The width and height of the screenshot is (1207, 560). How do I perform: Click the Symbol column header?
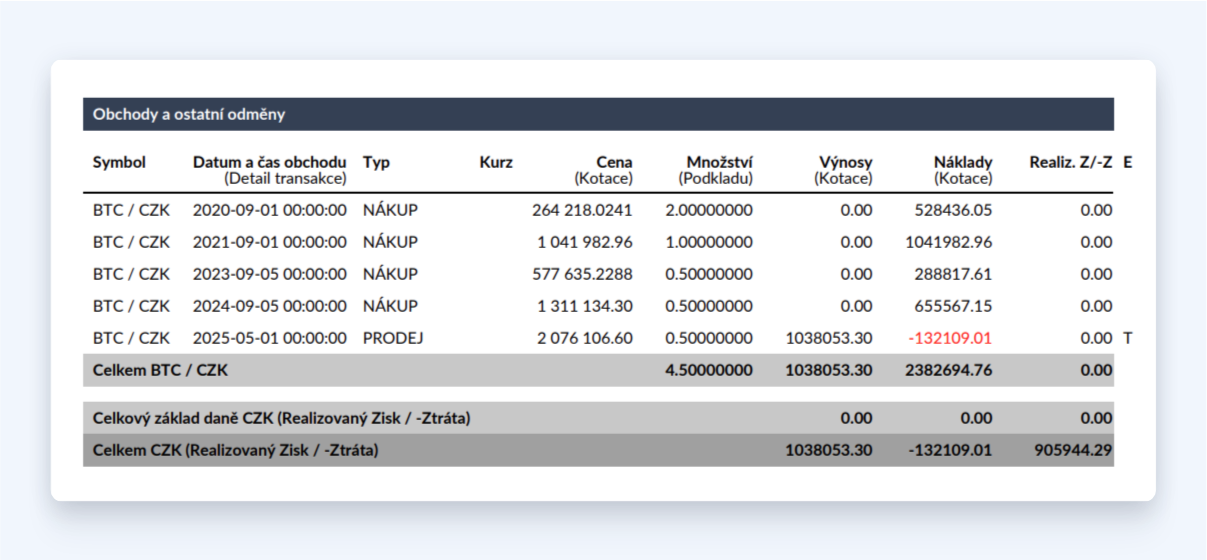[x=119, y=162]
